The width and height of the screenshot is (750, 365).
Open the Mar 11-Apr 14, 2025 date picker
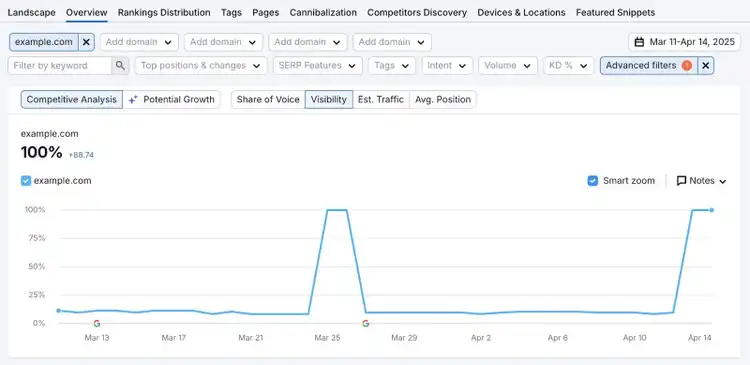point(684,42)
